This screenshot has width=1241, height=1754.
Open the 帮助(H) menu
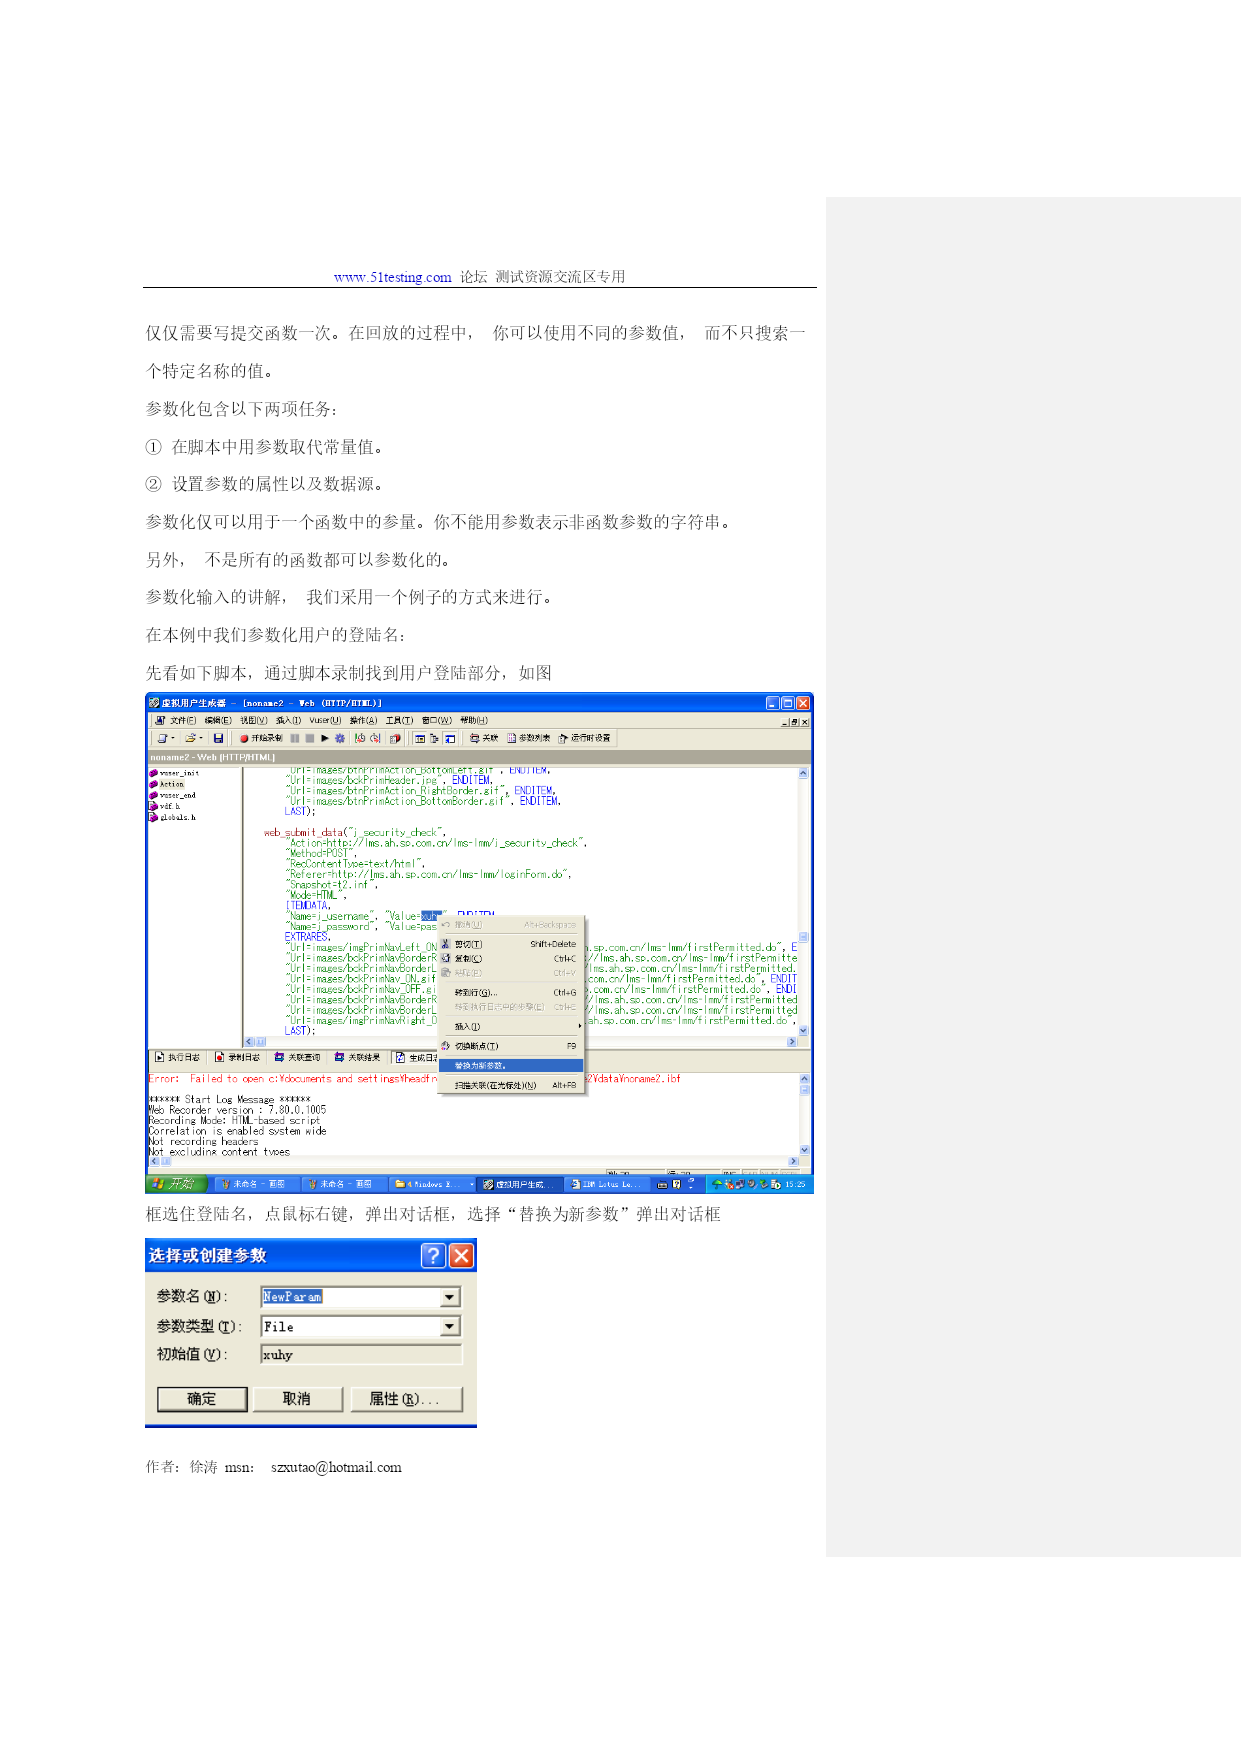pos(474,720)
